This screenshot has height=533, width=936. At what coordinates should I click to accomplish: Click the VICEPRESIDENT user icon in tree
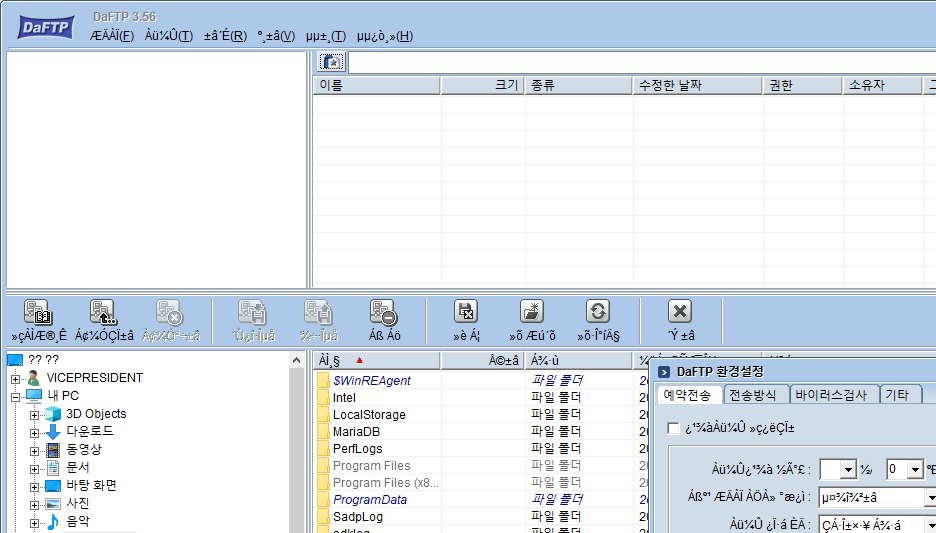click(x=34, y=378)
